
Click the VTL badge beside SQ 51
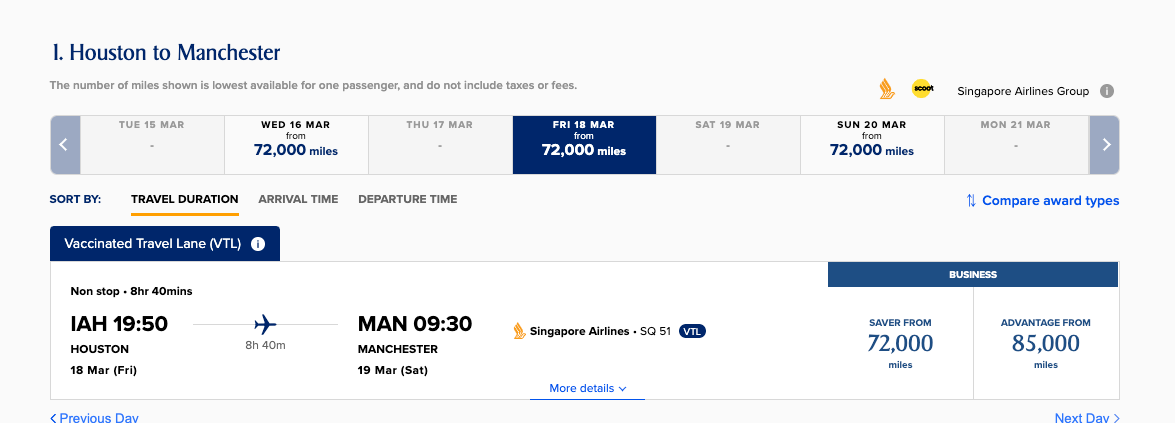[692, 331]
